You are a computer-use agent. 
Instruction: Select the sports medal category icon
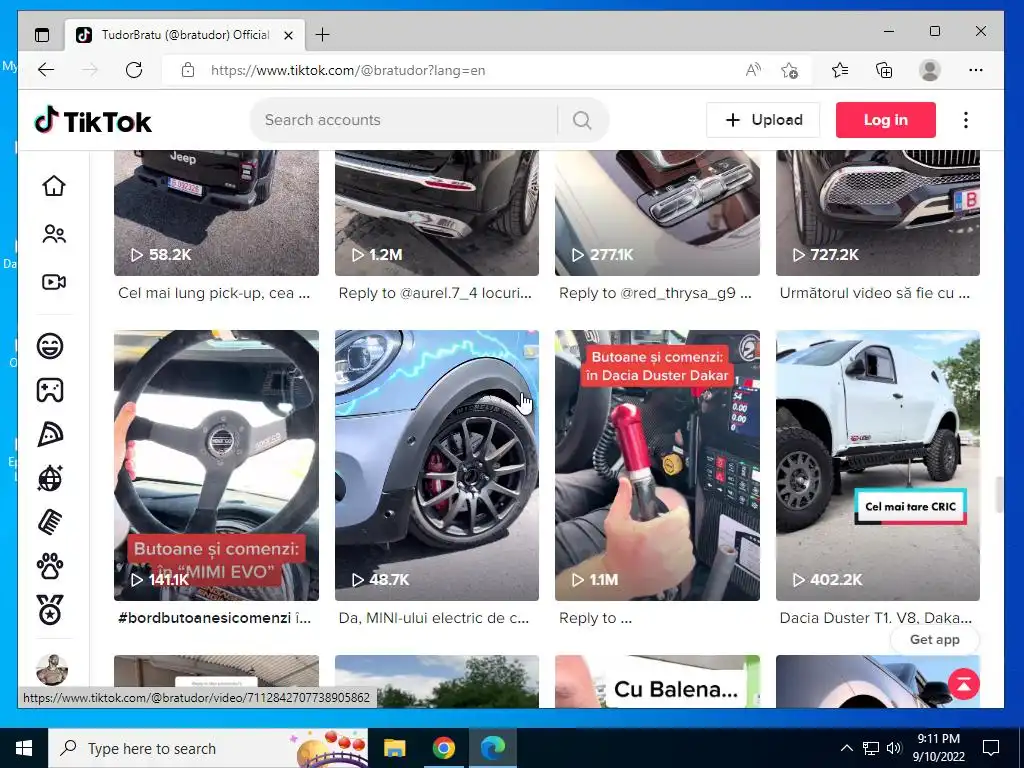click(50, 611)
